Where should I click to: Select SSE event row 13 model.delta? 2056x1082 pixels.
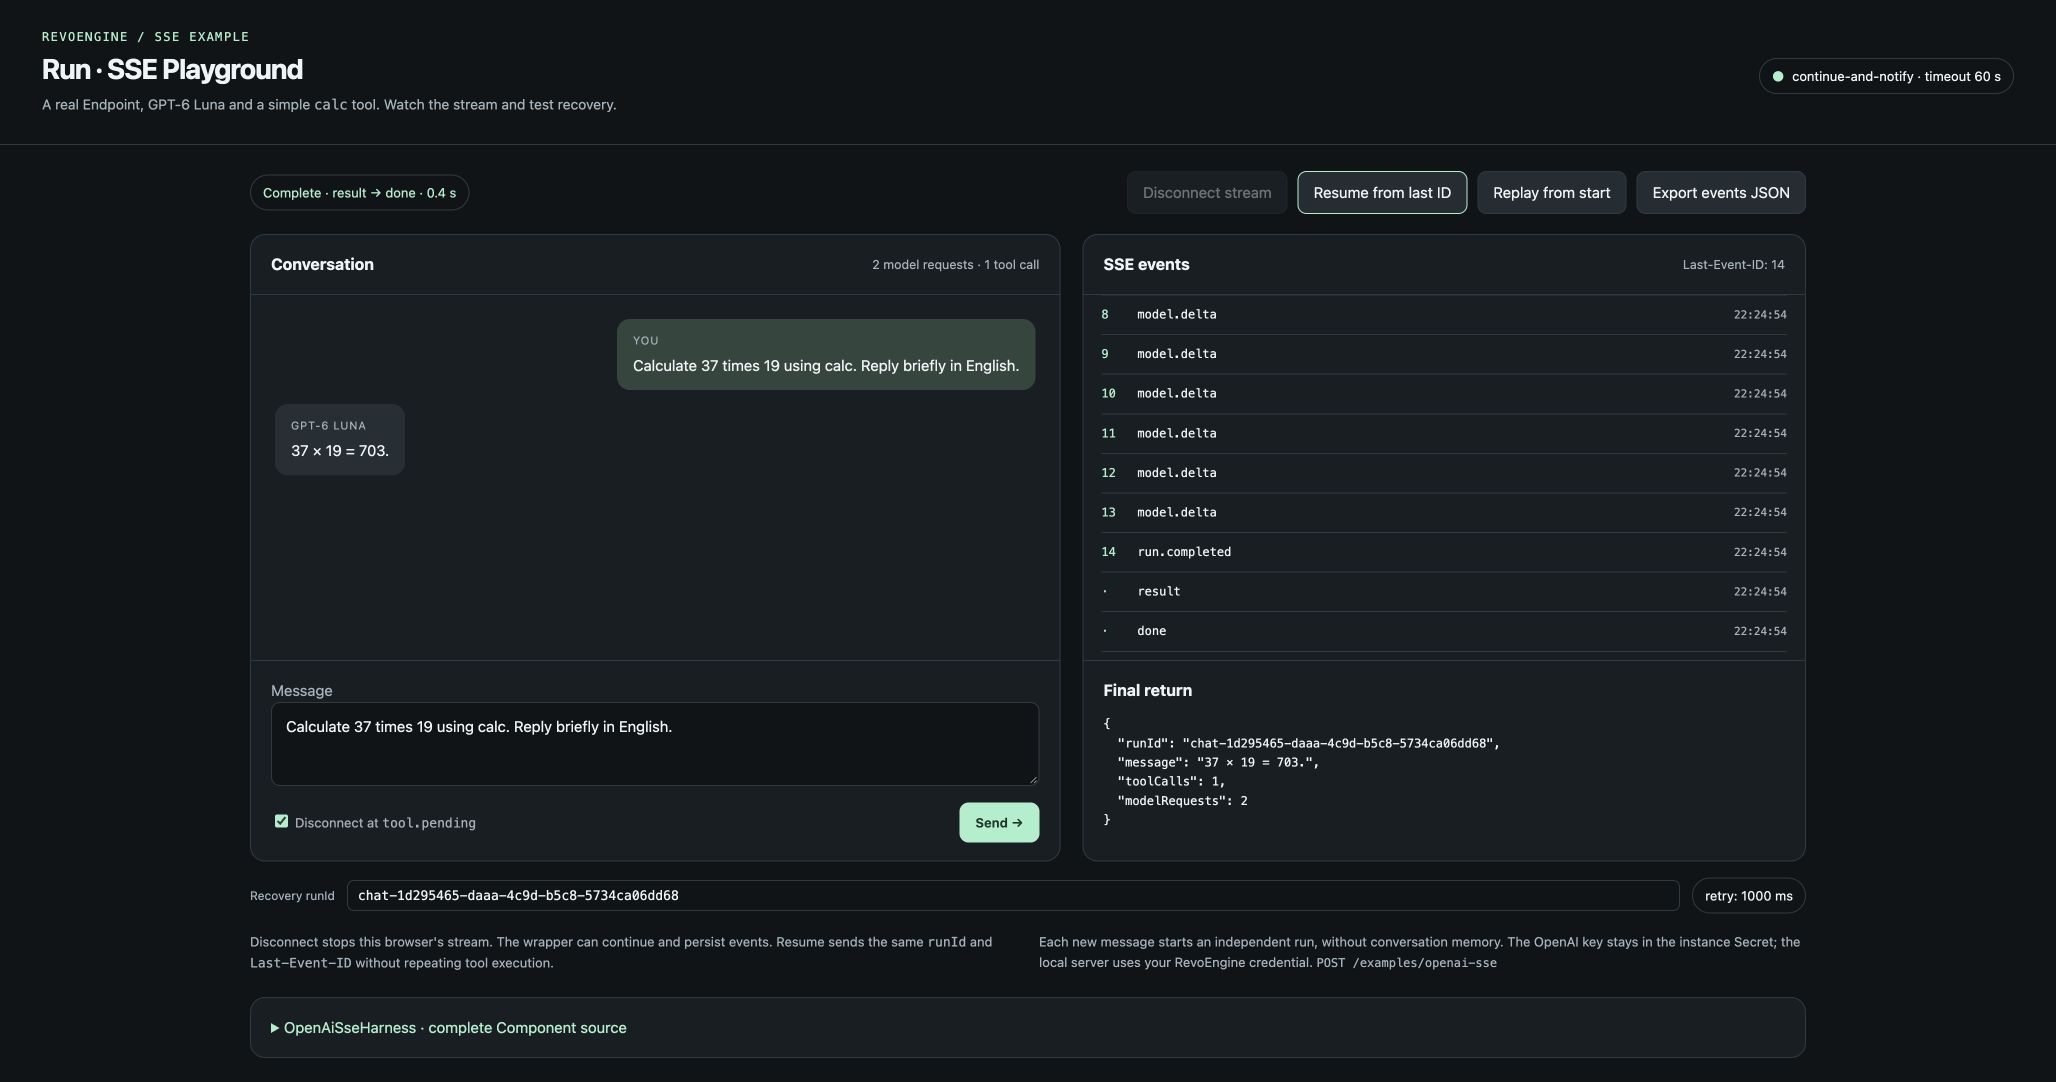point(1444,513)
